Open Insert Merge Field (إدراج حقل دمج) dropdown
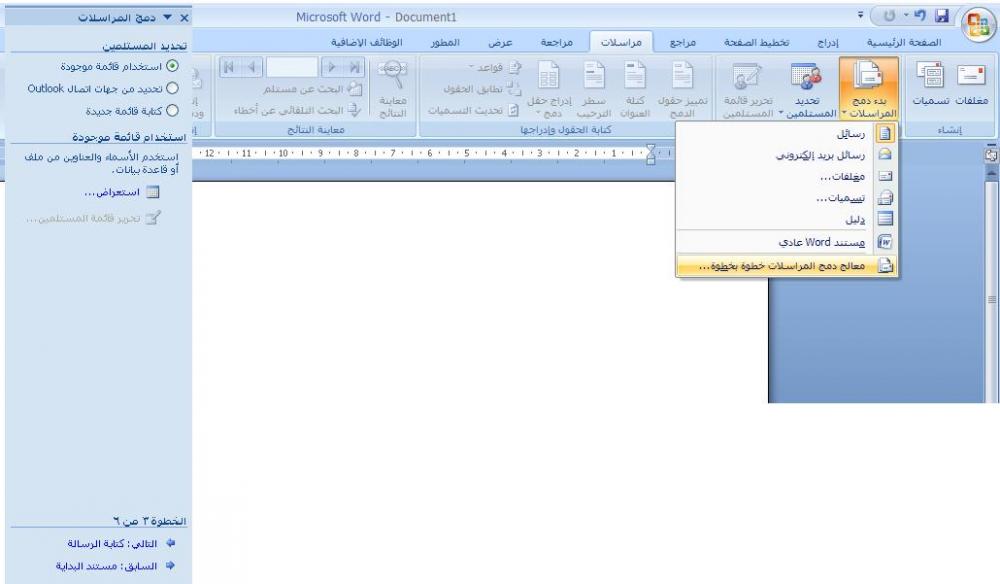The height and width of the screenshot is (584, 1000). tap(549, 89)
